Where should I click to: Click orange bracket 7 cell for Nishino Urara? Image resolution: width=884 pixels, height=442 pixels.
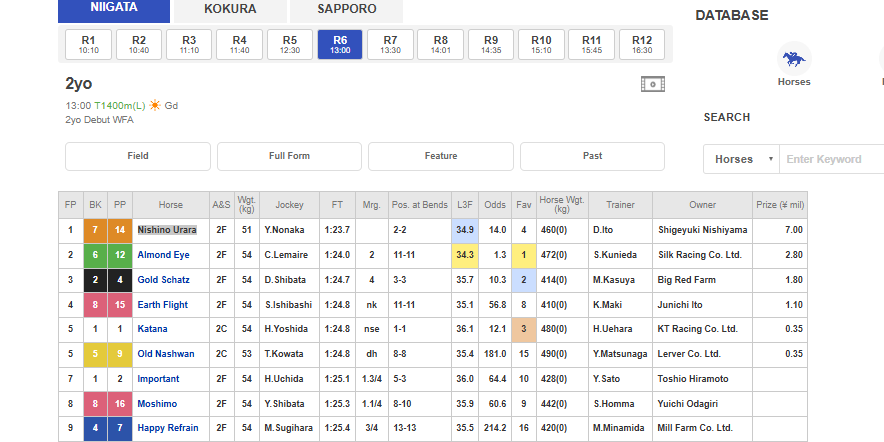click(x=95, y=230)
